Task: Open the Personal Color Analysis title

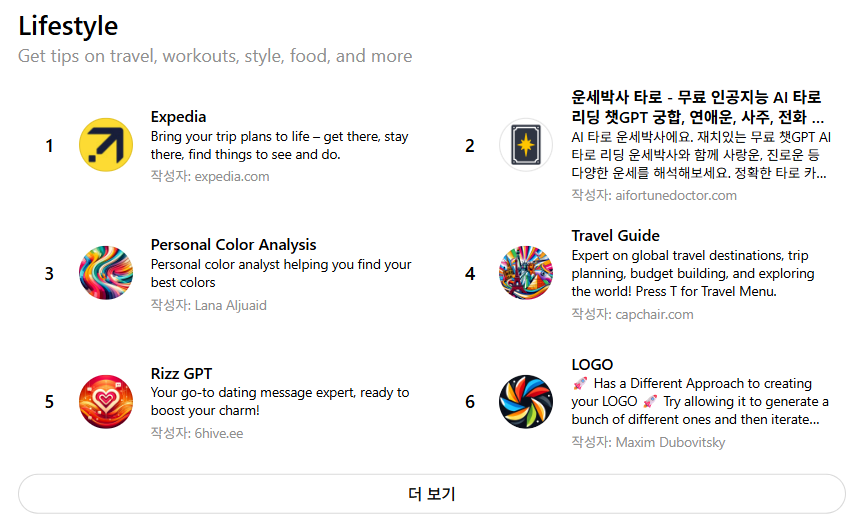Action: click(x=234, y=245)
